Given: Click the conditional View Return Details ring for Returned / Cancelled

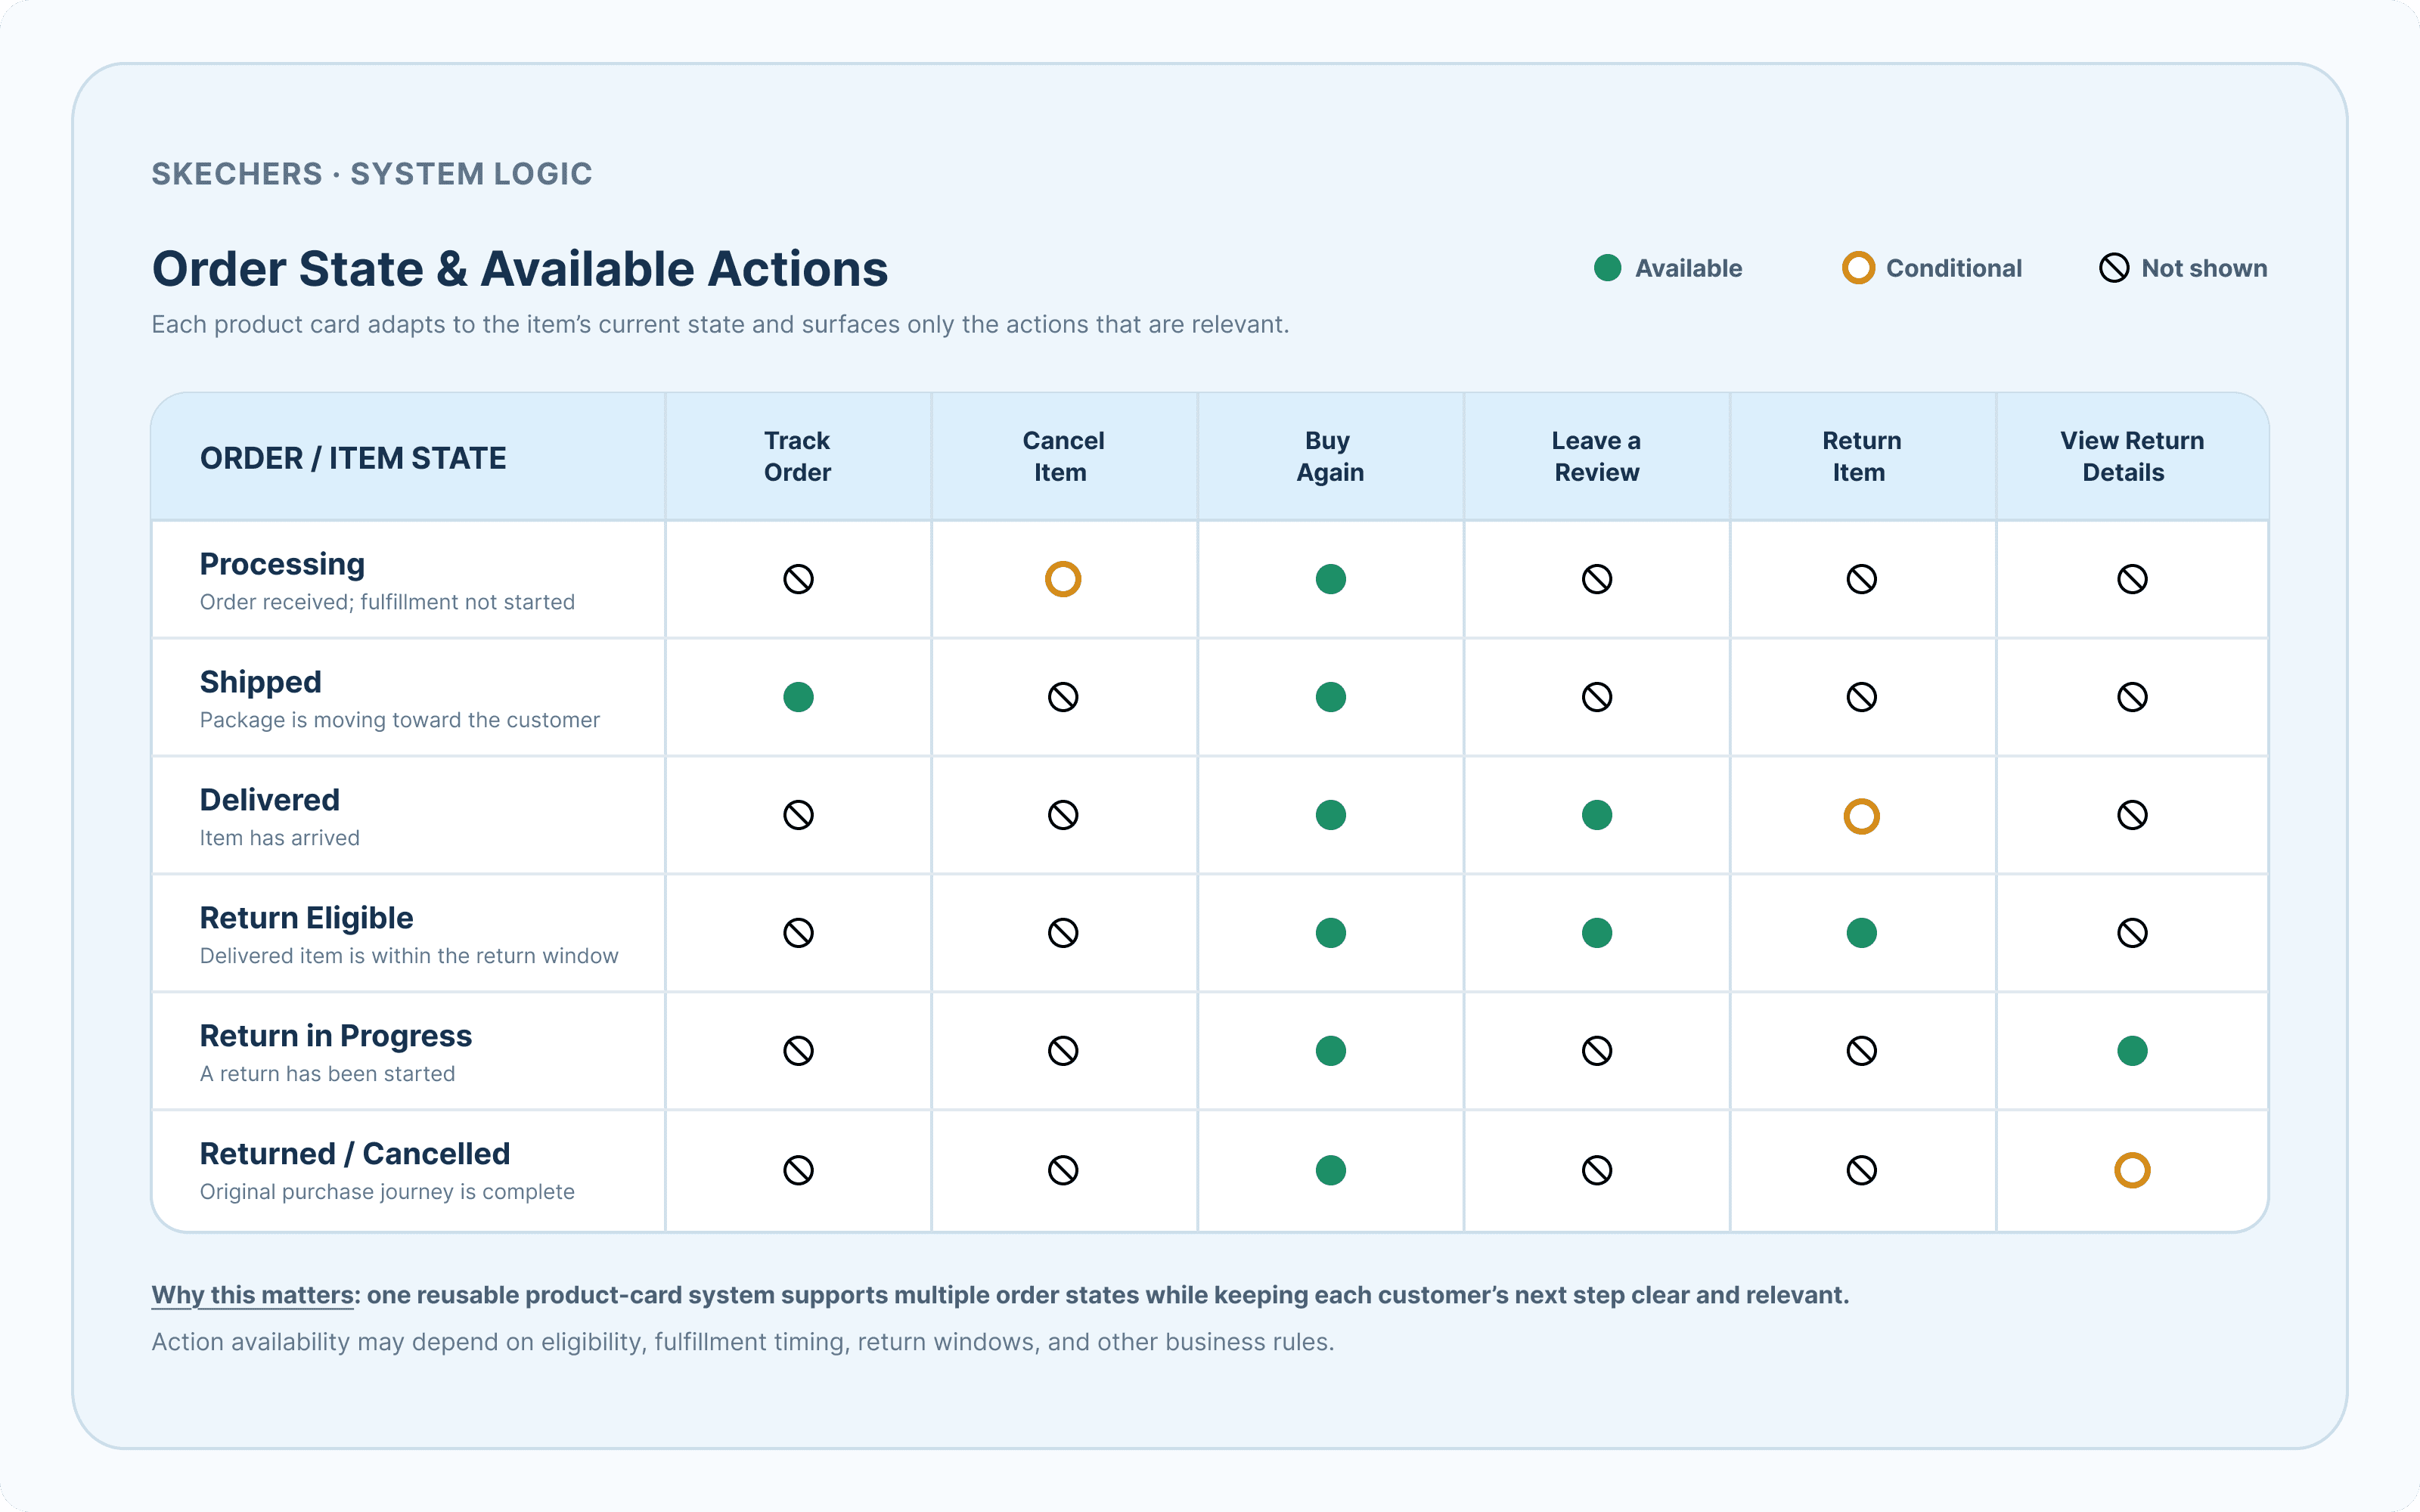Looking at the screenshot, I should [2132, 1170].
